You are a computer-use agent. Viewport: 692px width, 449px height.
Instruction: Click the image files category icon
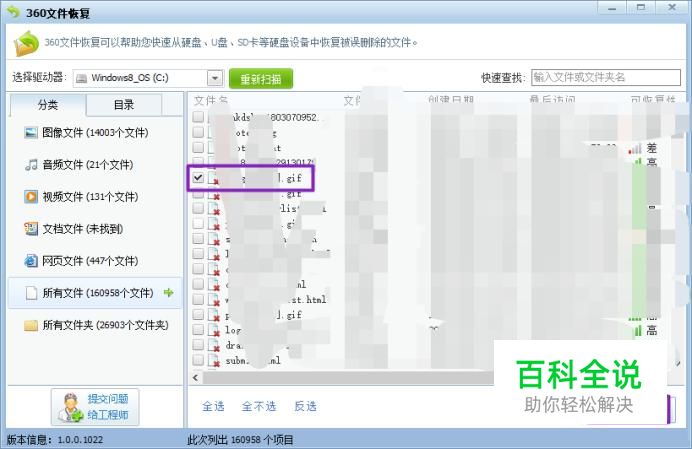31,132
